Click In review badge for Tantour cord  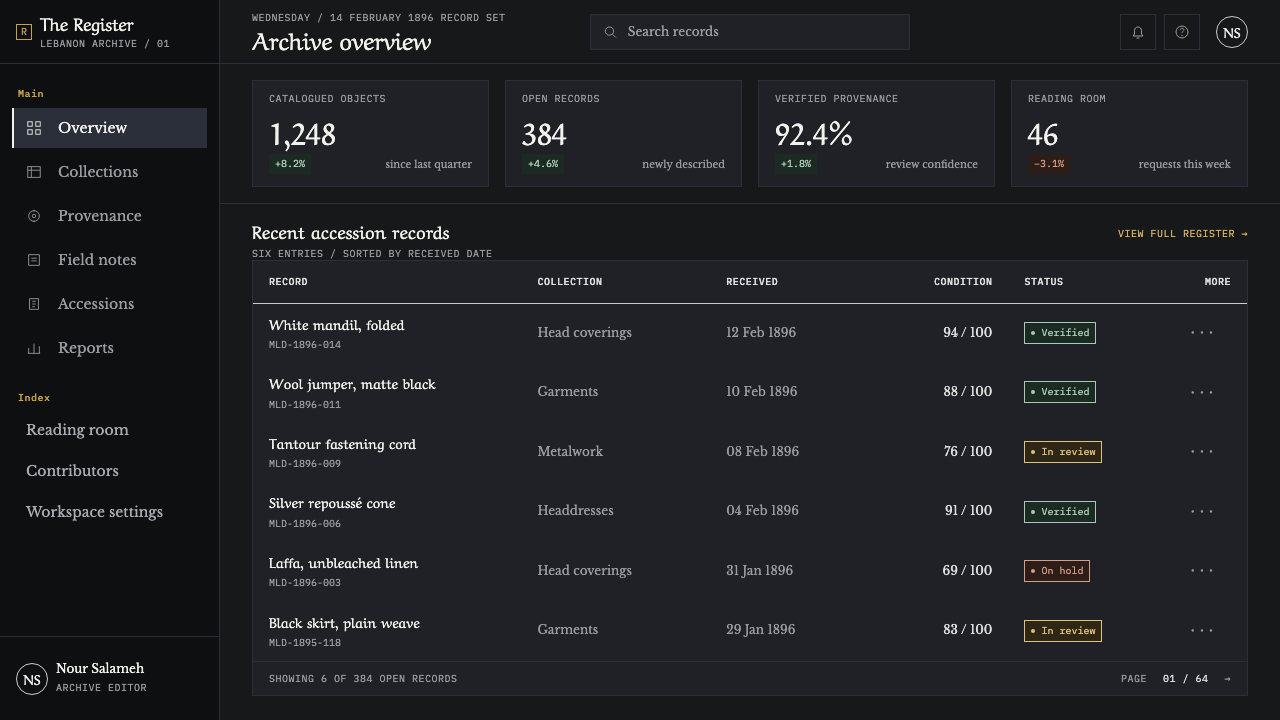(x=1063, y=452)
